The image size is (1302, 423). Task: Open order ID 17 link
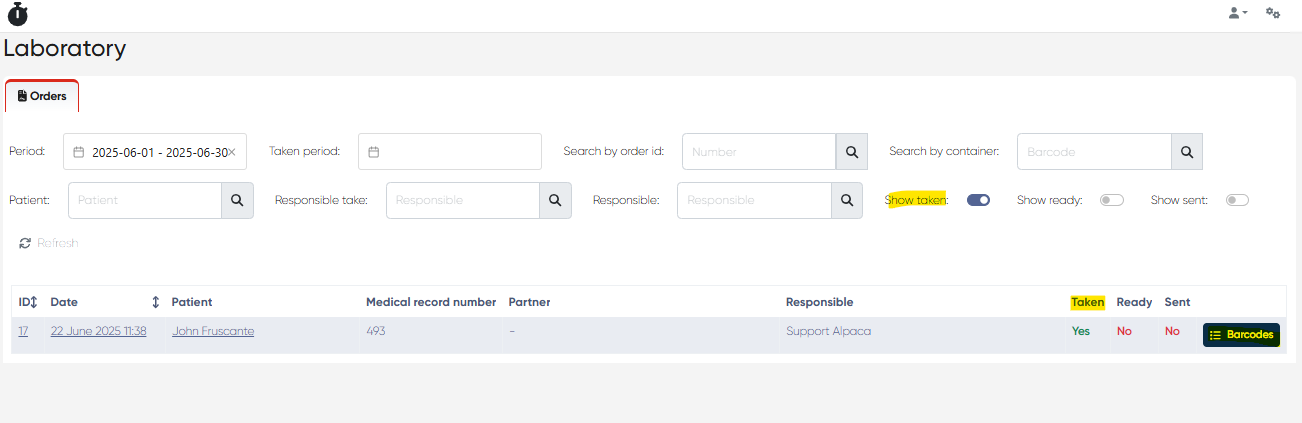pos(23,331)
